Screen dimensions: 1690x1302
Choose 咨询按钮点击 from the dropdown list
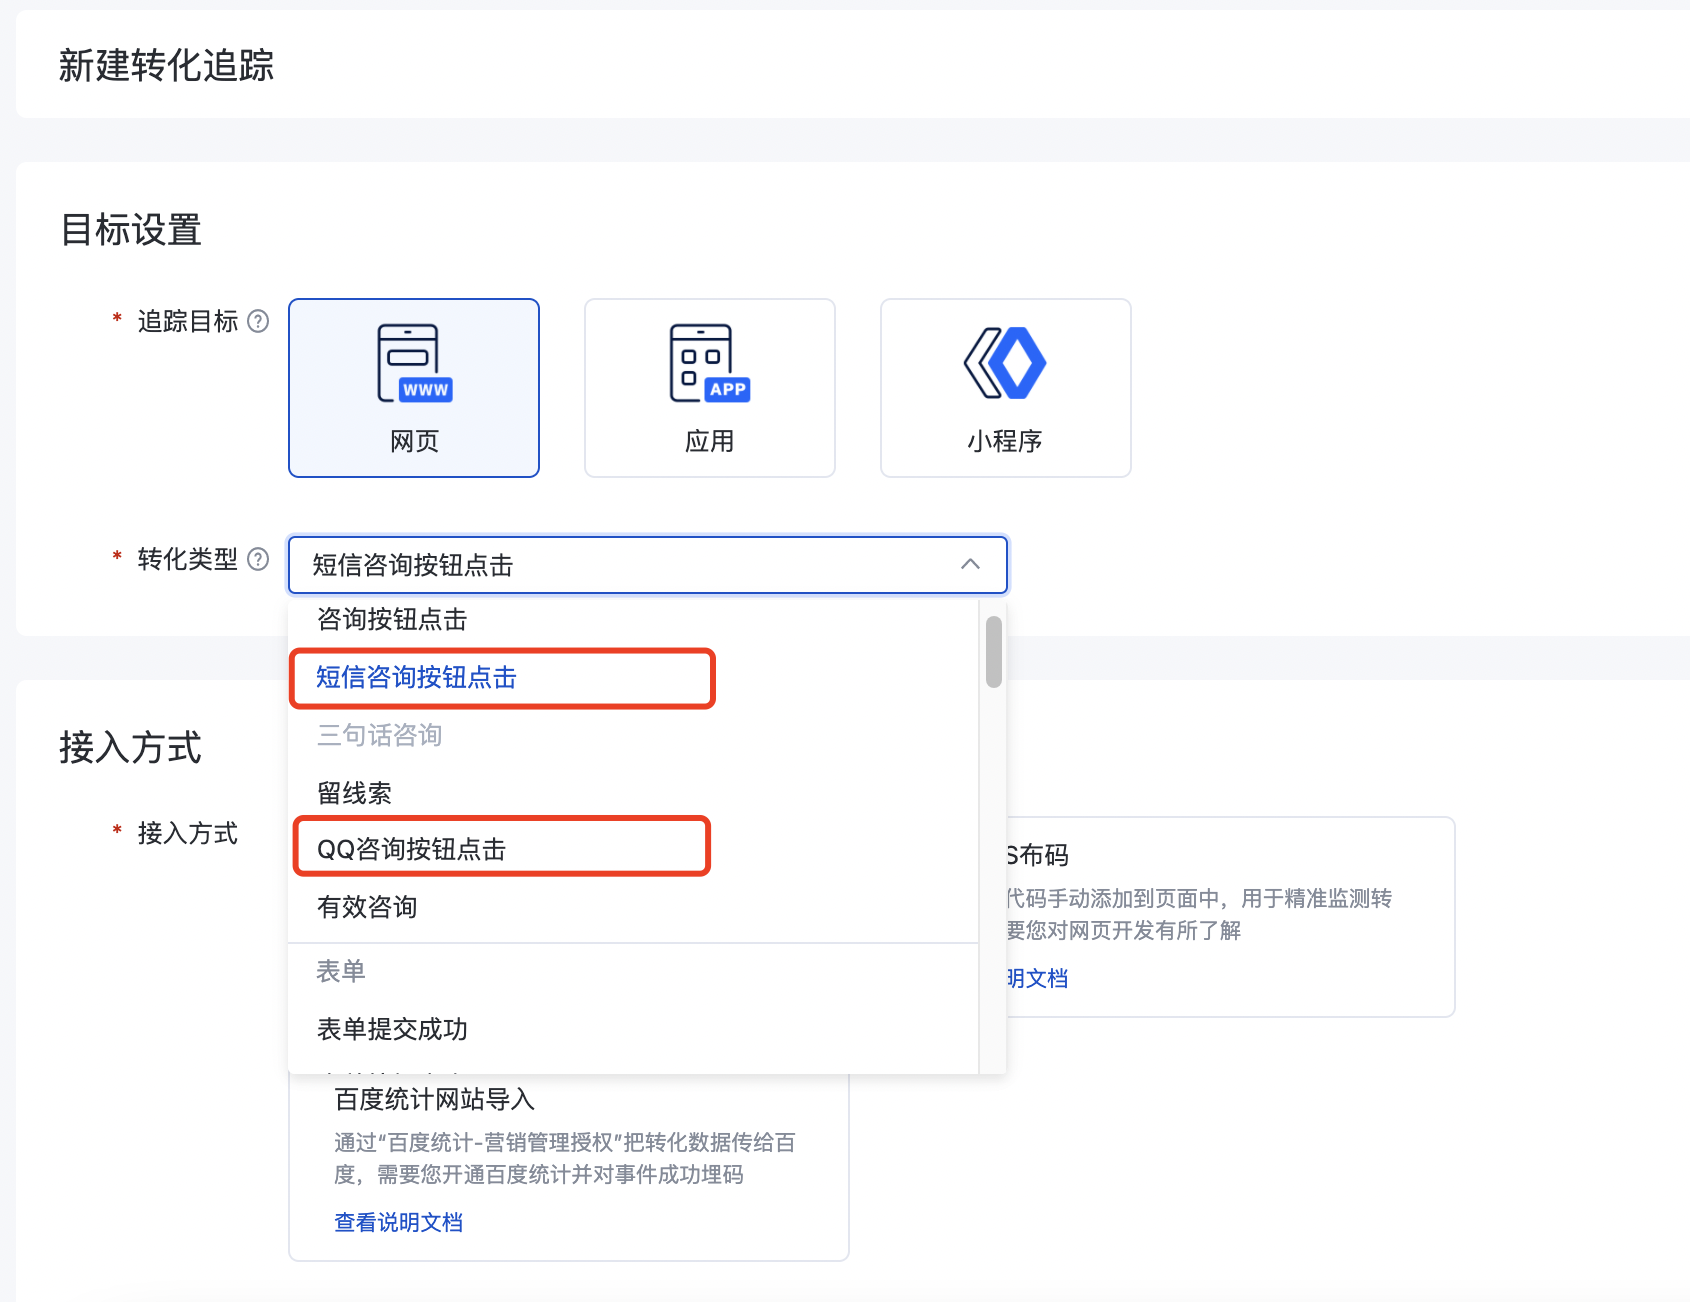[x=392, y=620]
